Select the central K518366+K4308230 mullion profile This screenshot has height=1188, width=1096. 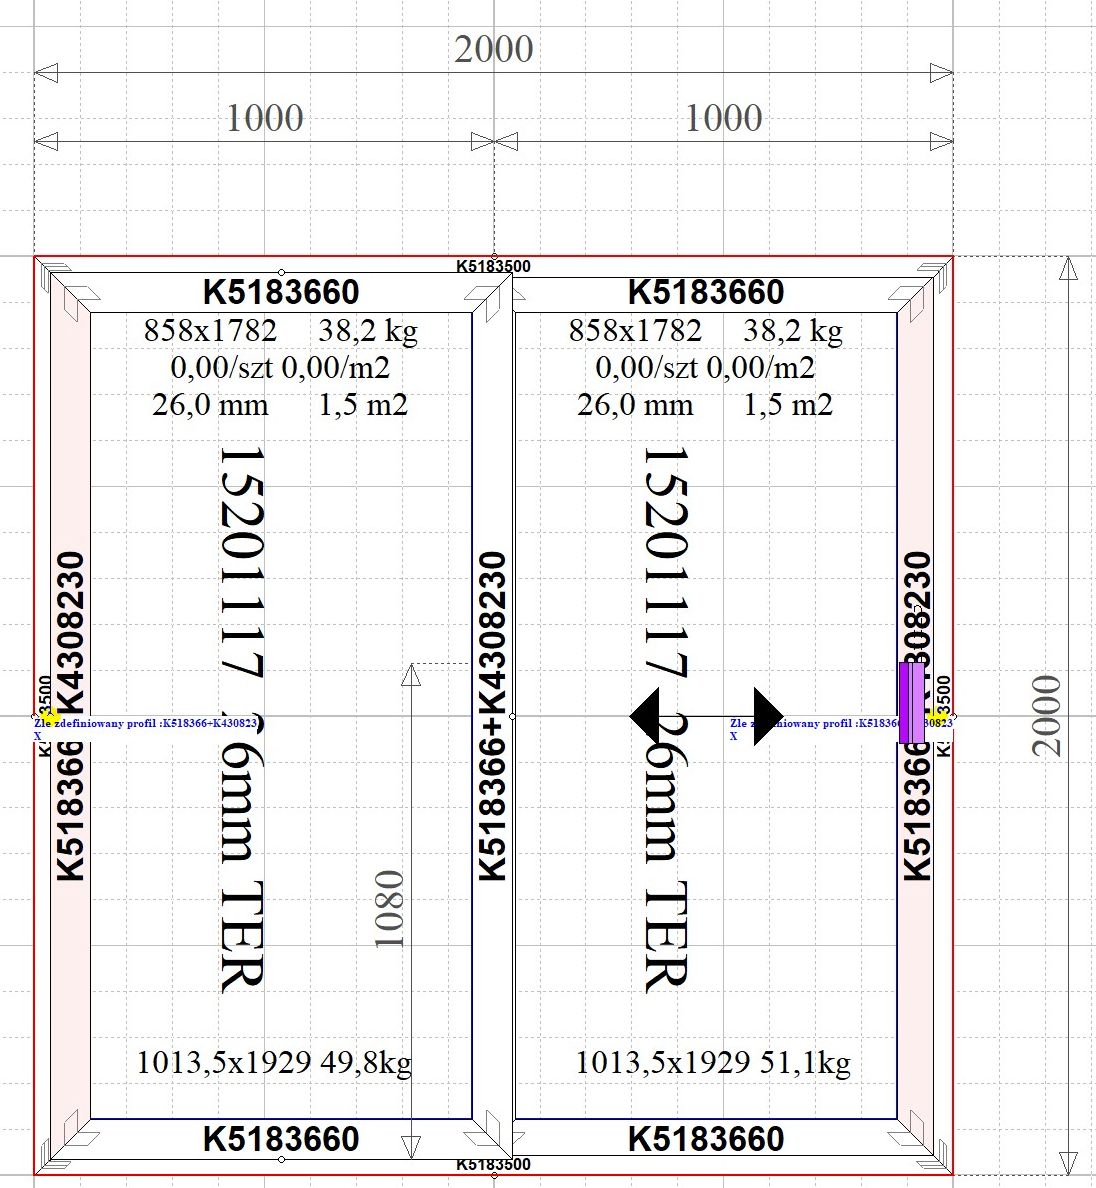(x=493, y=716)
